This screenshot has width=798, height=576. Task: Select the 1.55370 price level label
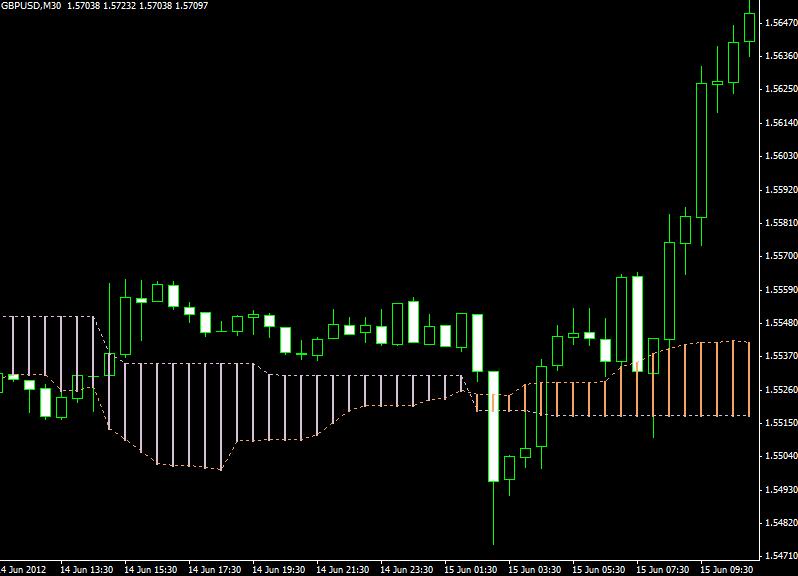[x=781, y=356]
